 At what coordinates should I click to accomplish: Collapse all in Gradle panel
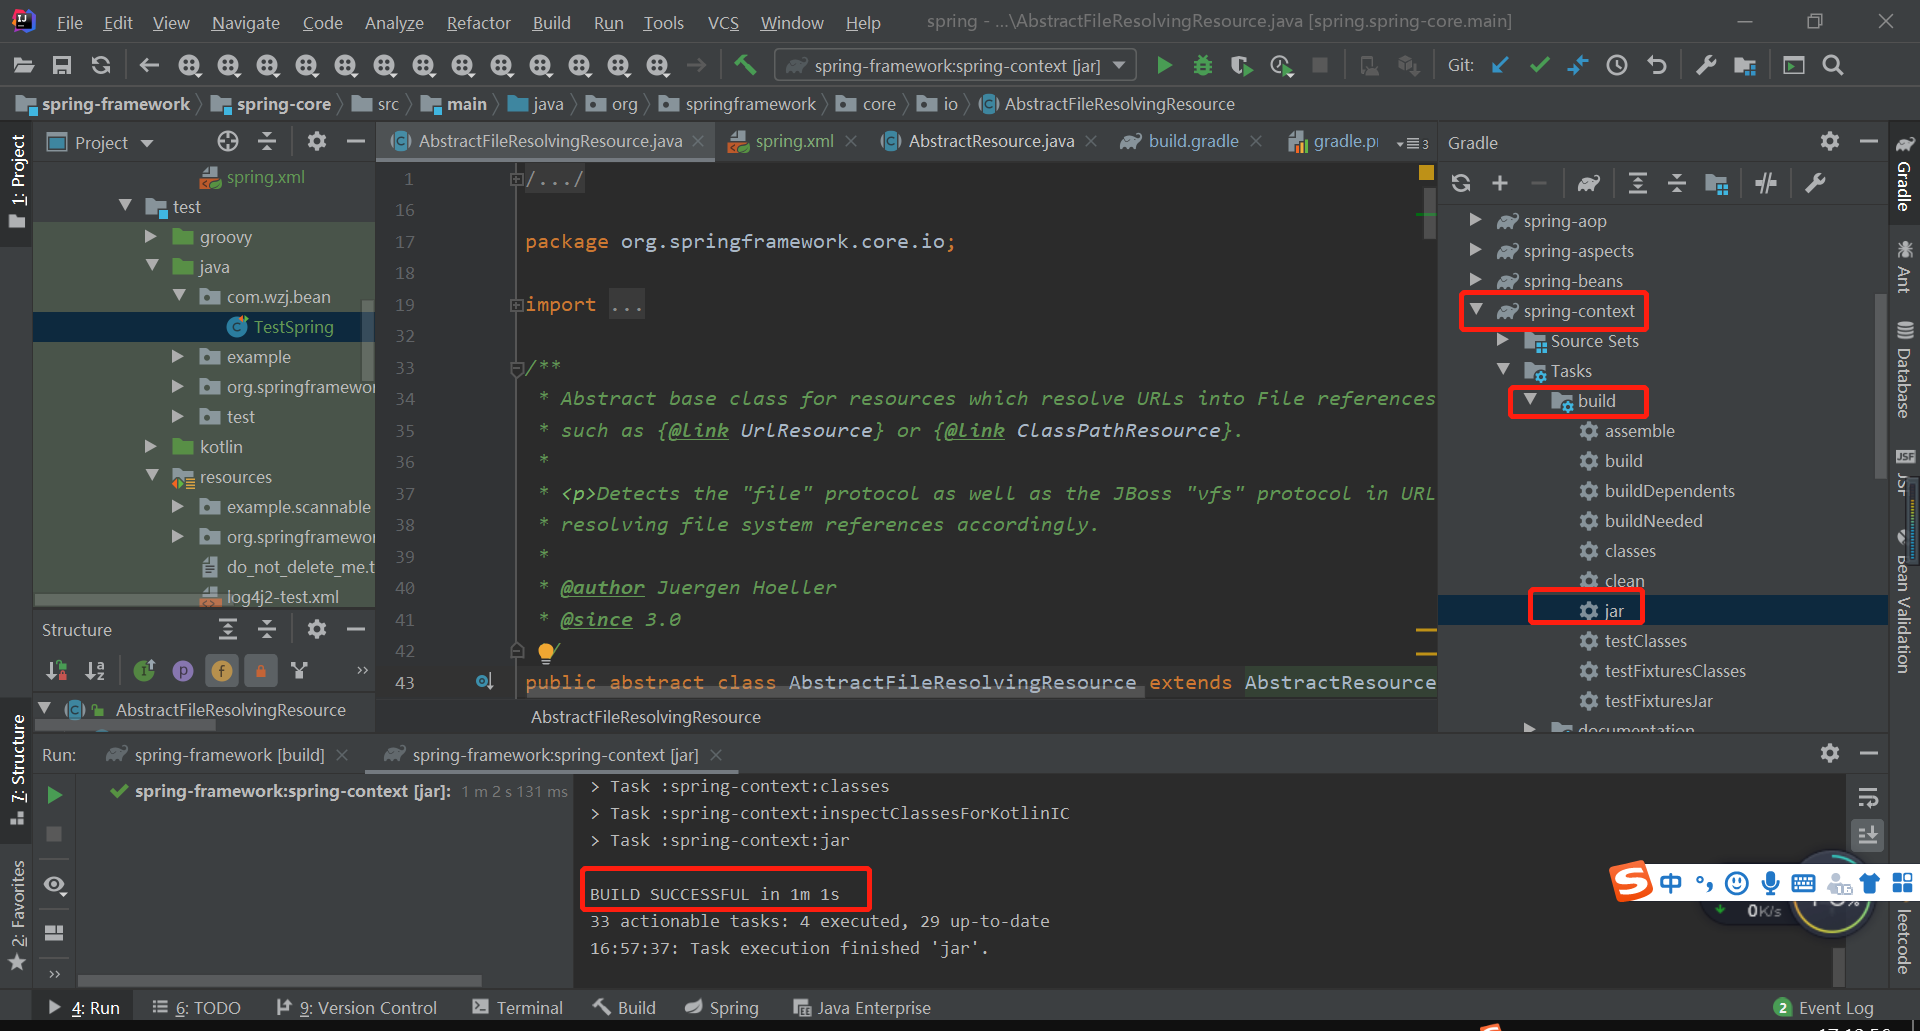pyautogui.click(x=1677, y=183)
